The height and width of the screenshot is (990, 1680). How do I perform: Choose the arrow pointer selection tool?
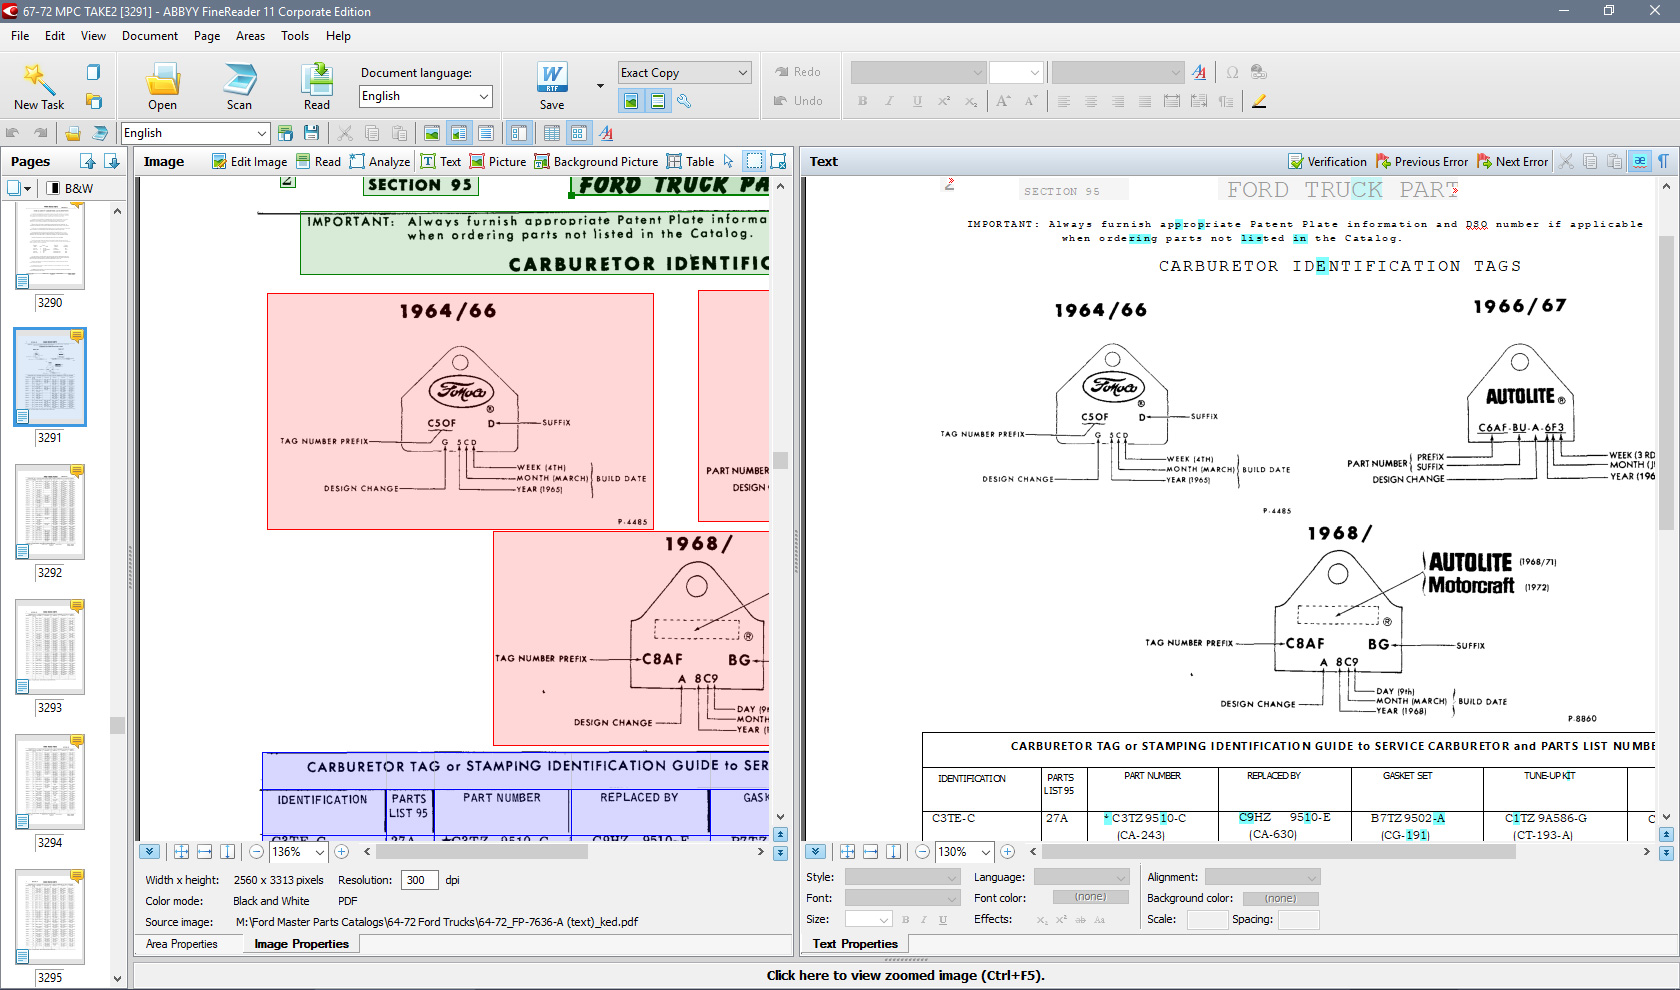click(728, 161)
